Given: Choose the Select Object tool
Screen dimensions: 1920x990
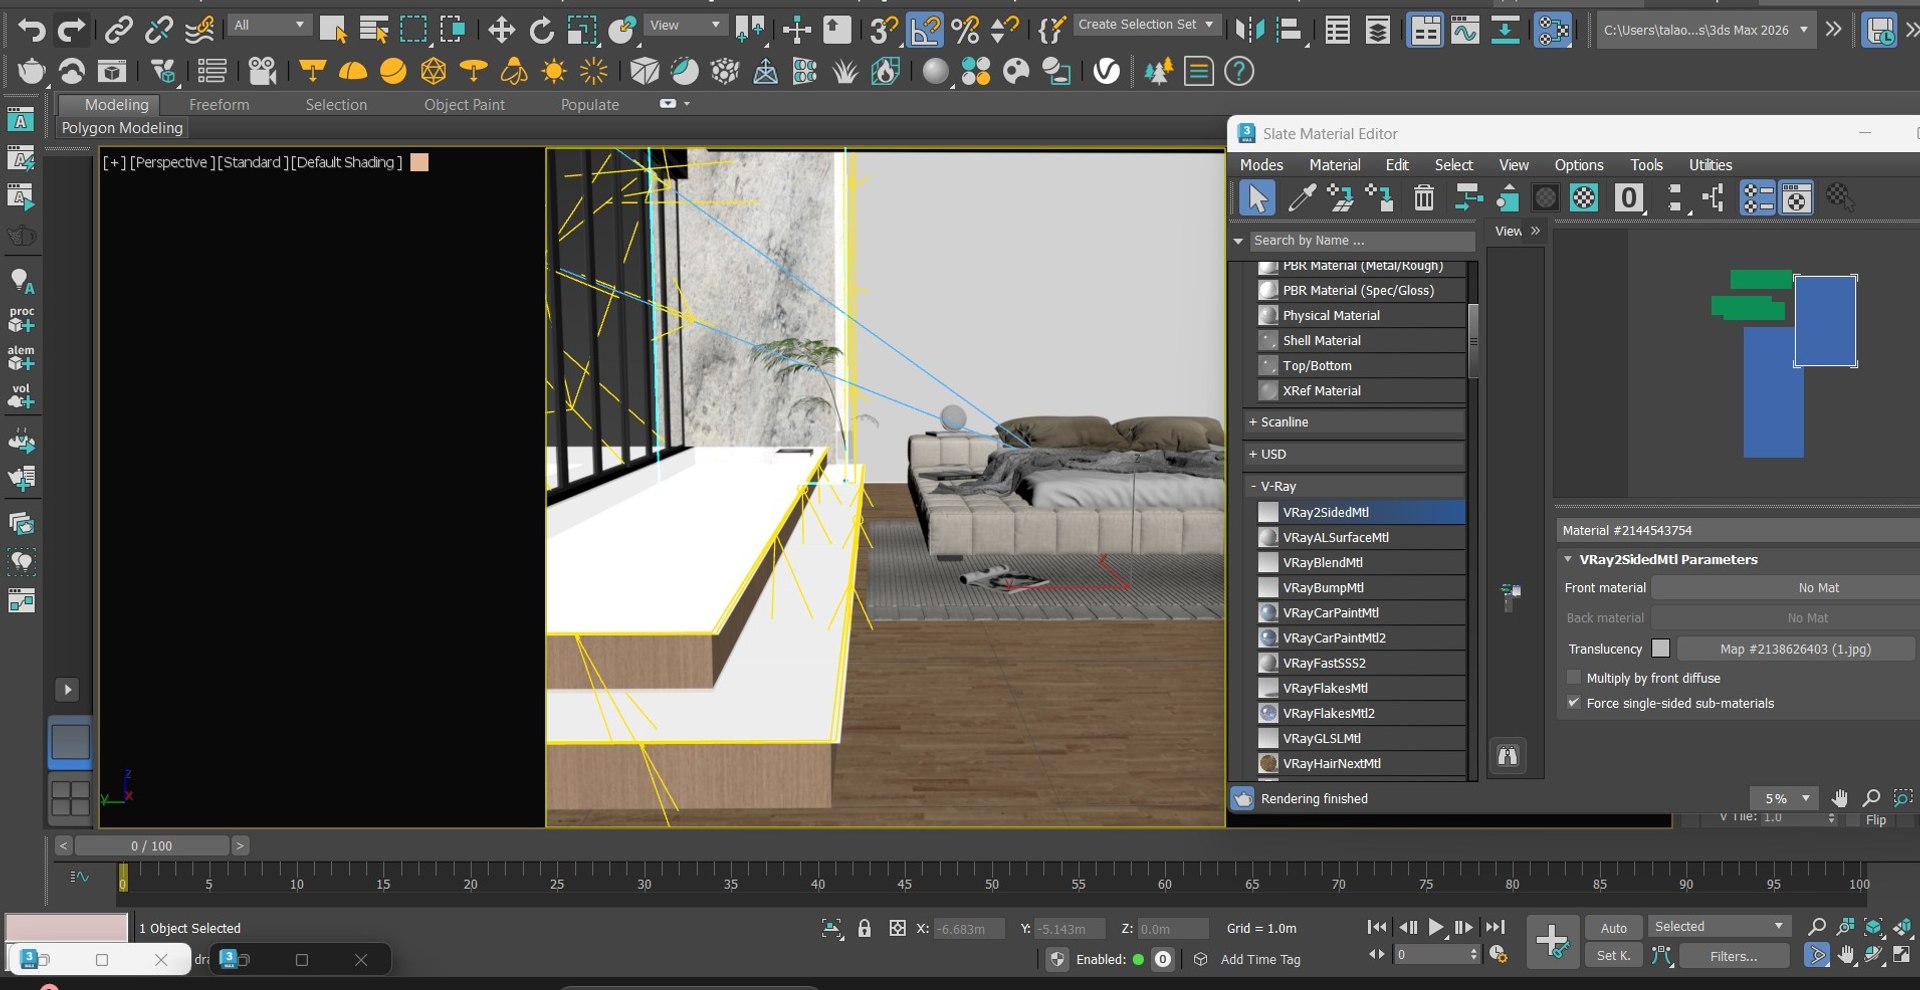Looking at the screenshot, I should (x=332, y=30).
